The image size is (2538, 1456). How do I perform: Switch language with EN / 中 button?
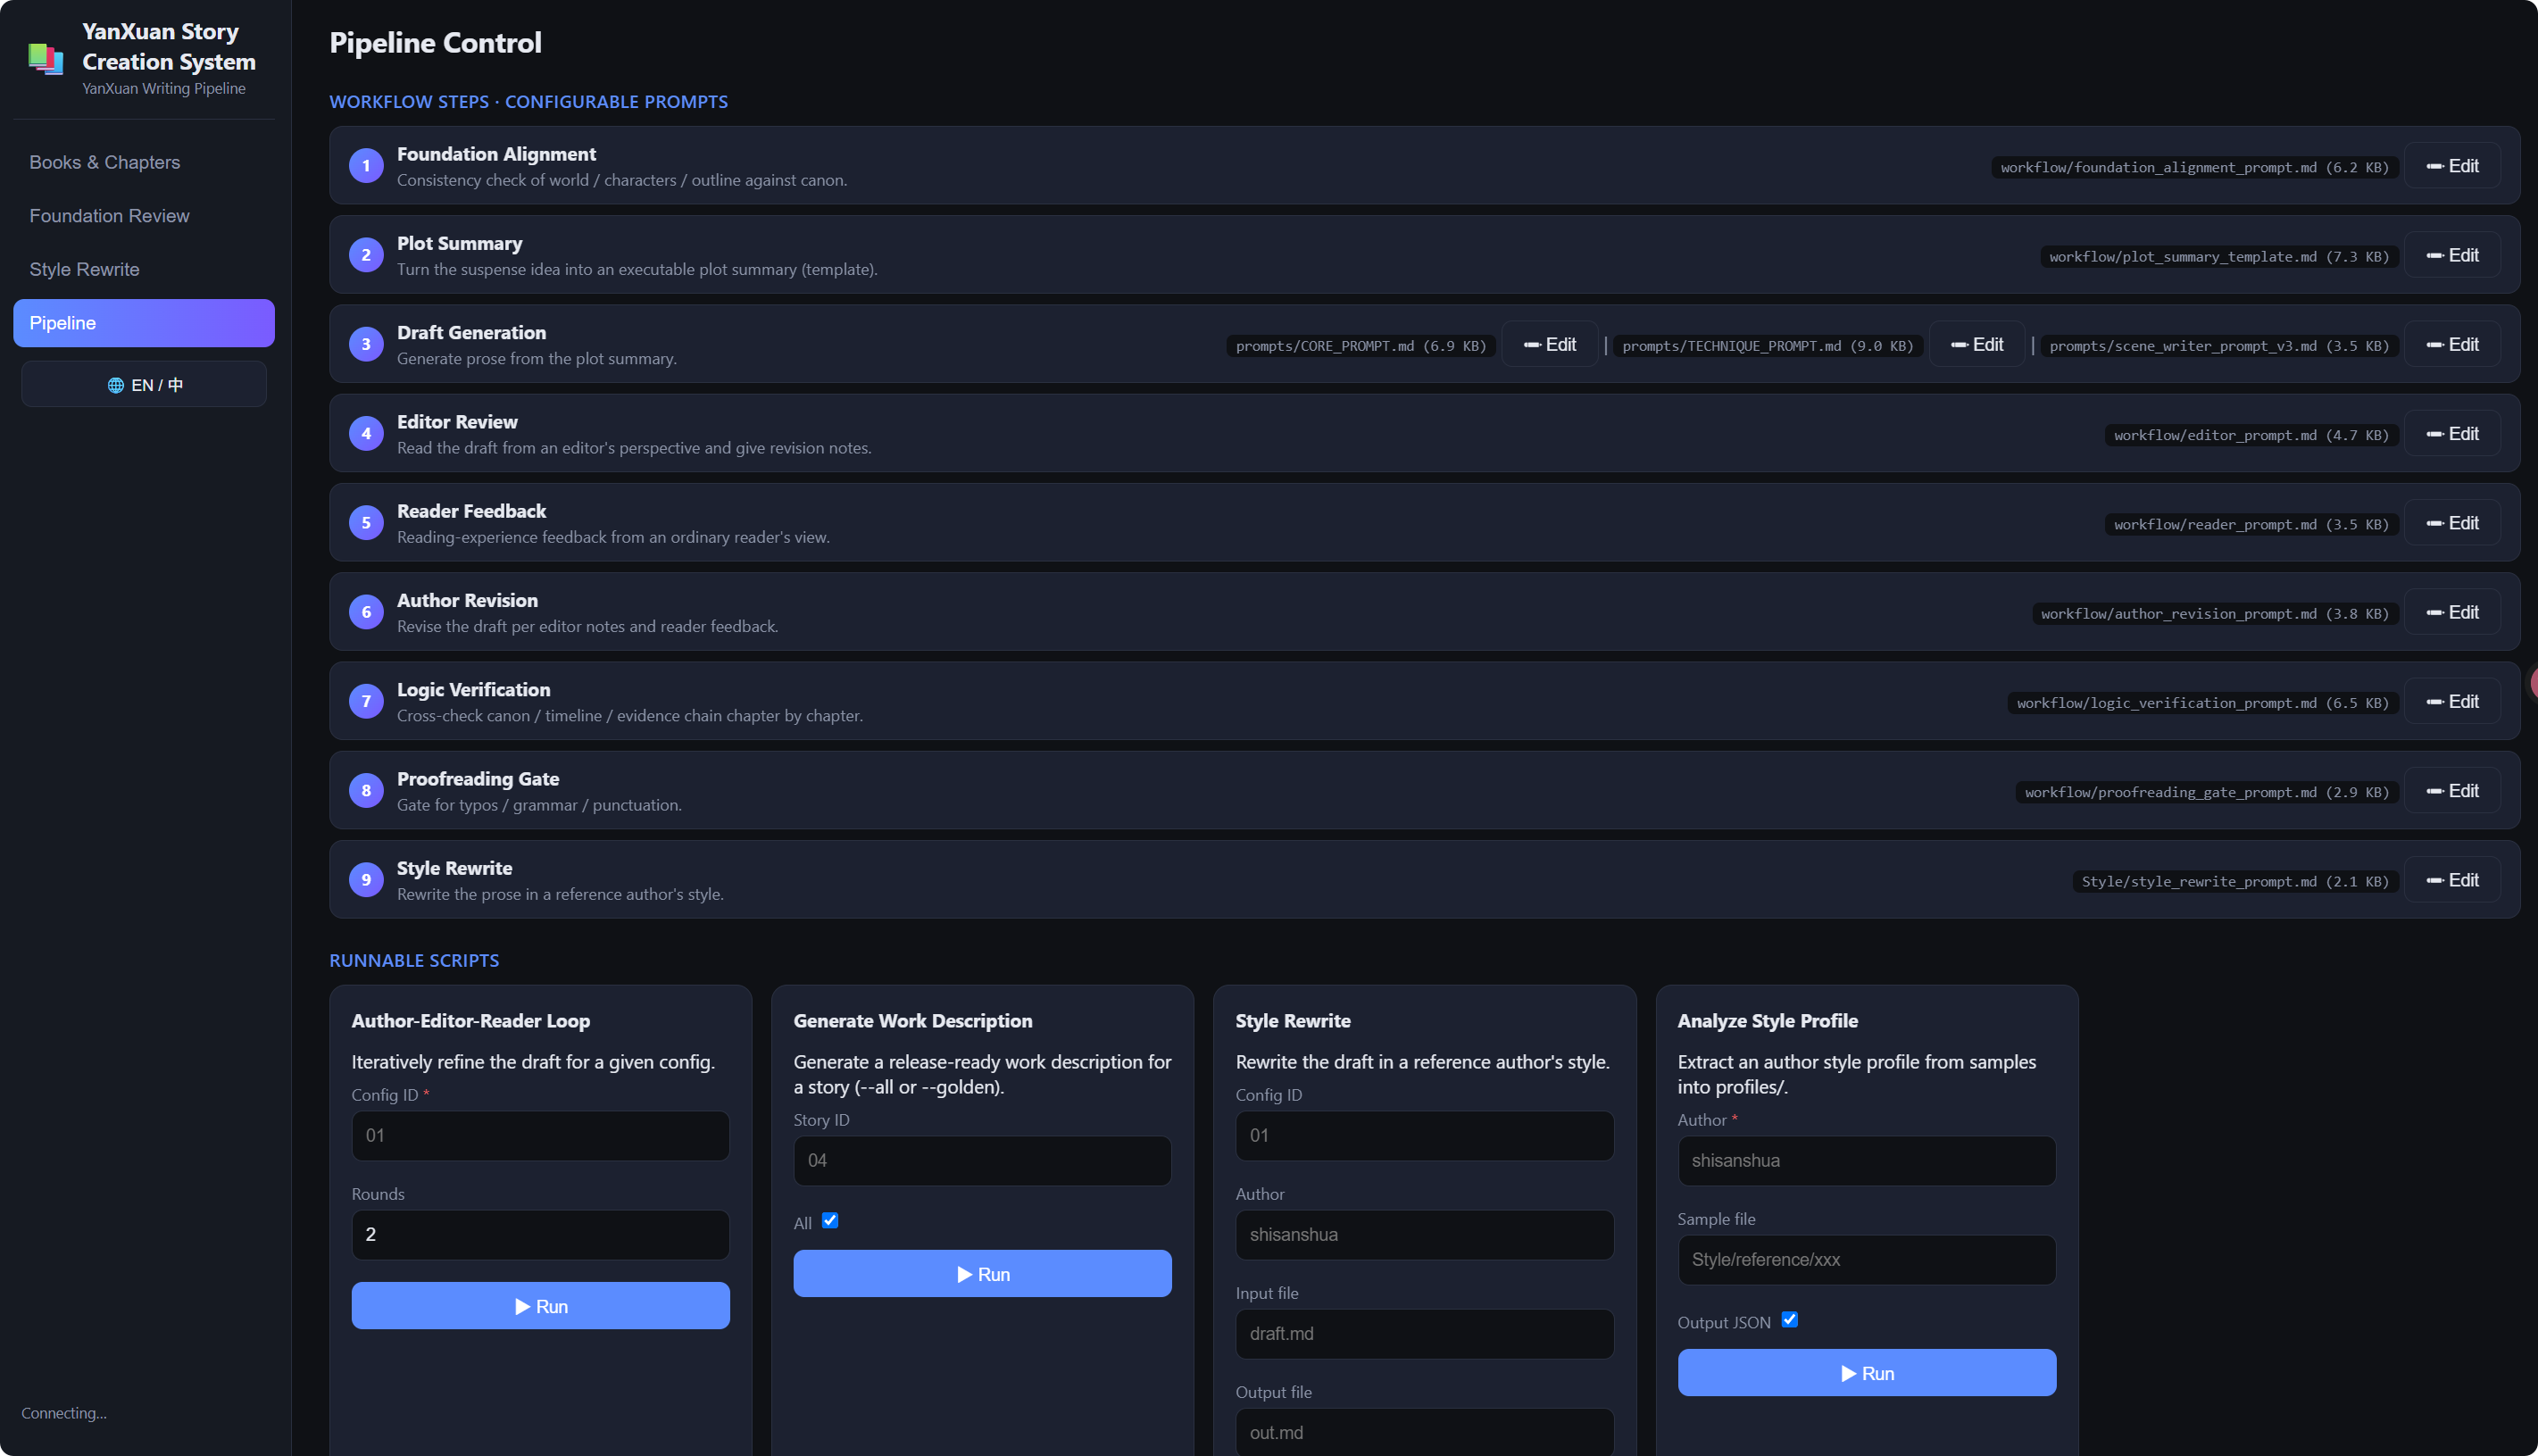pyautogui.click(x=144, y=385)
